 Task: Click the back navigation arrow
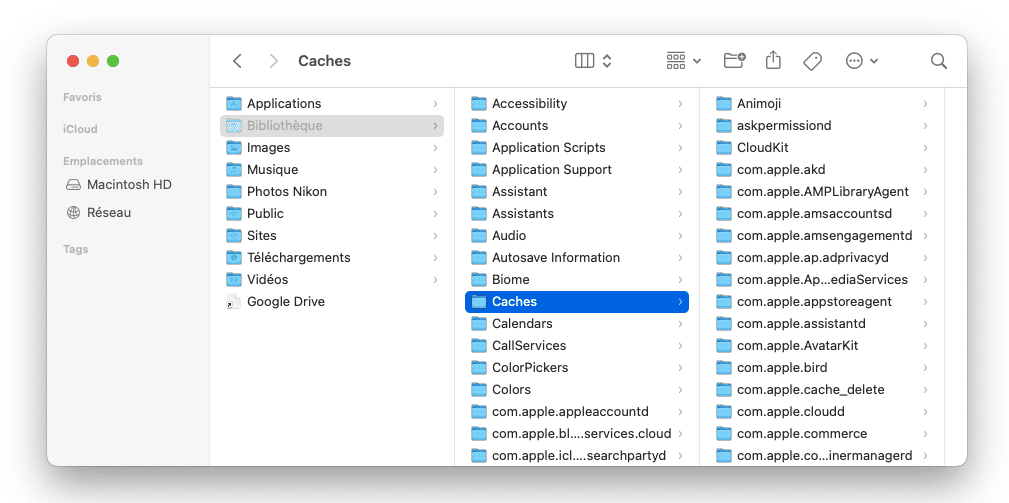point(237,61)
